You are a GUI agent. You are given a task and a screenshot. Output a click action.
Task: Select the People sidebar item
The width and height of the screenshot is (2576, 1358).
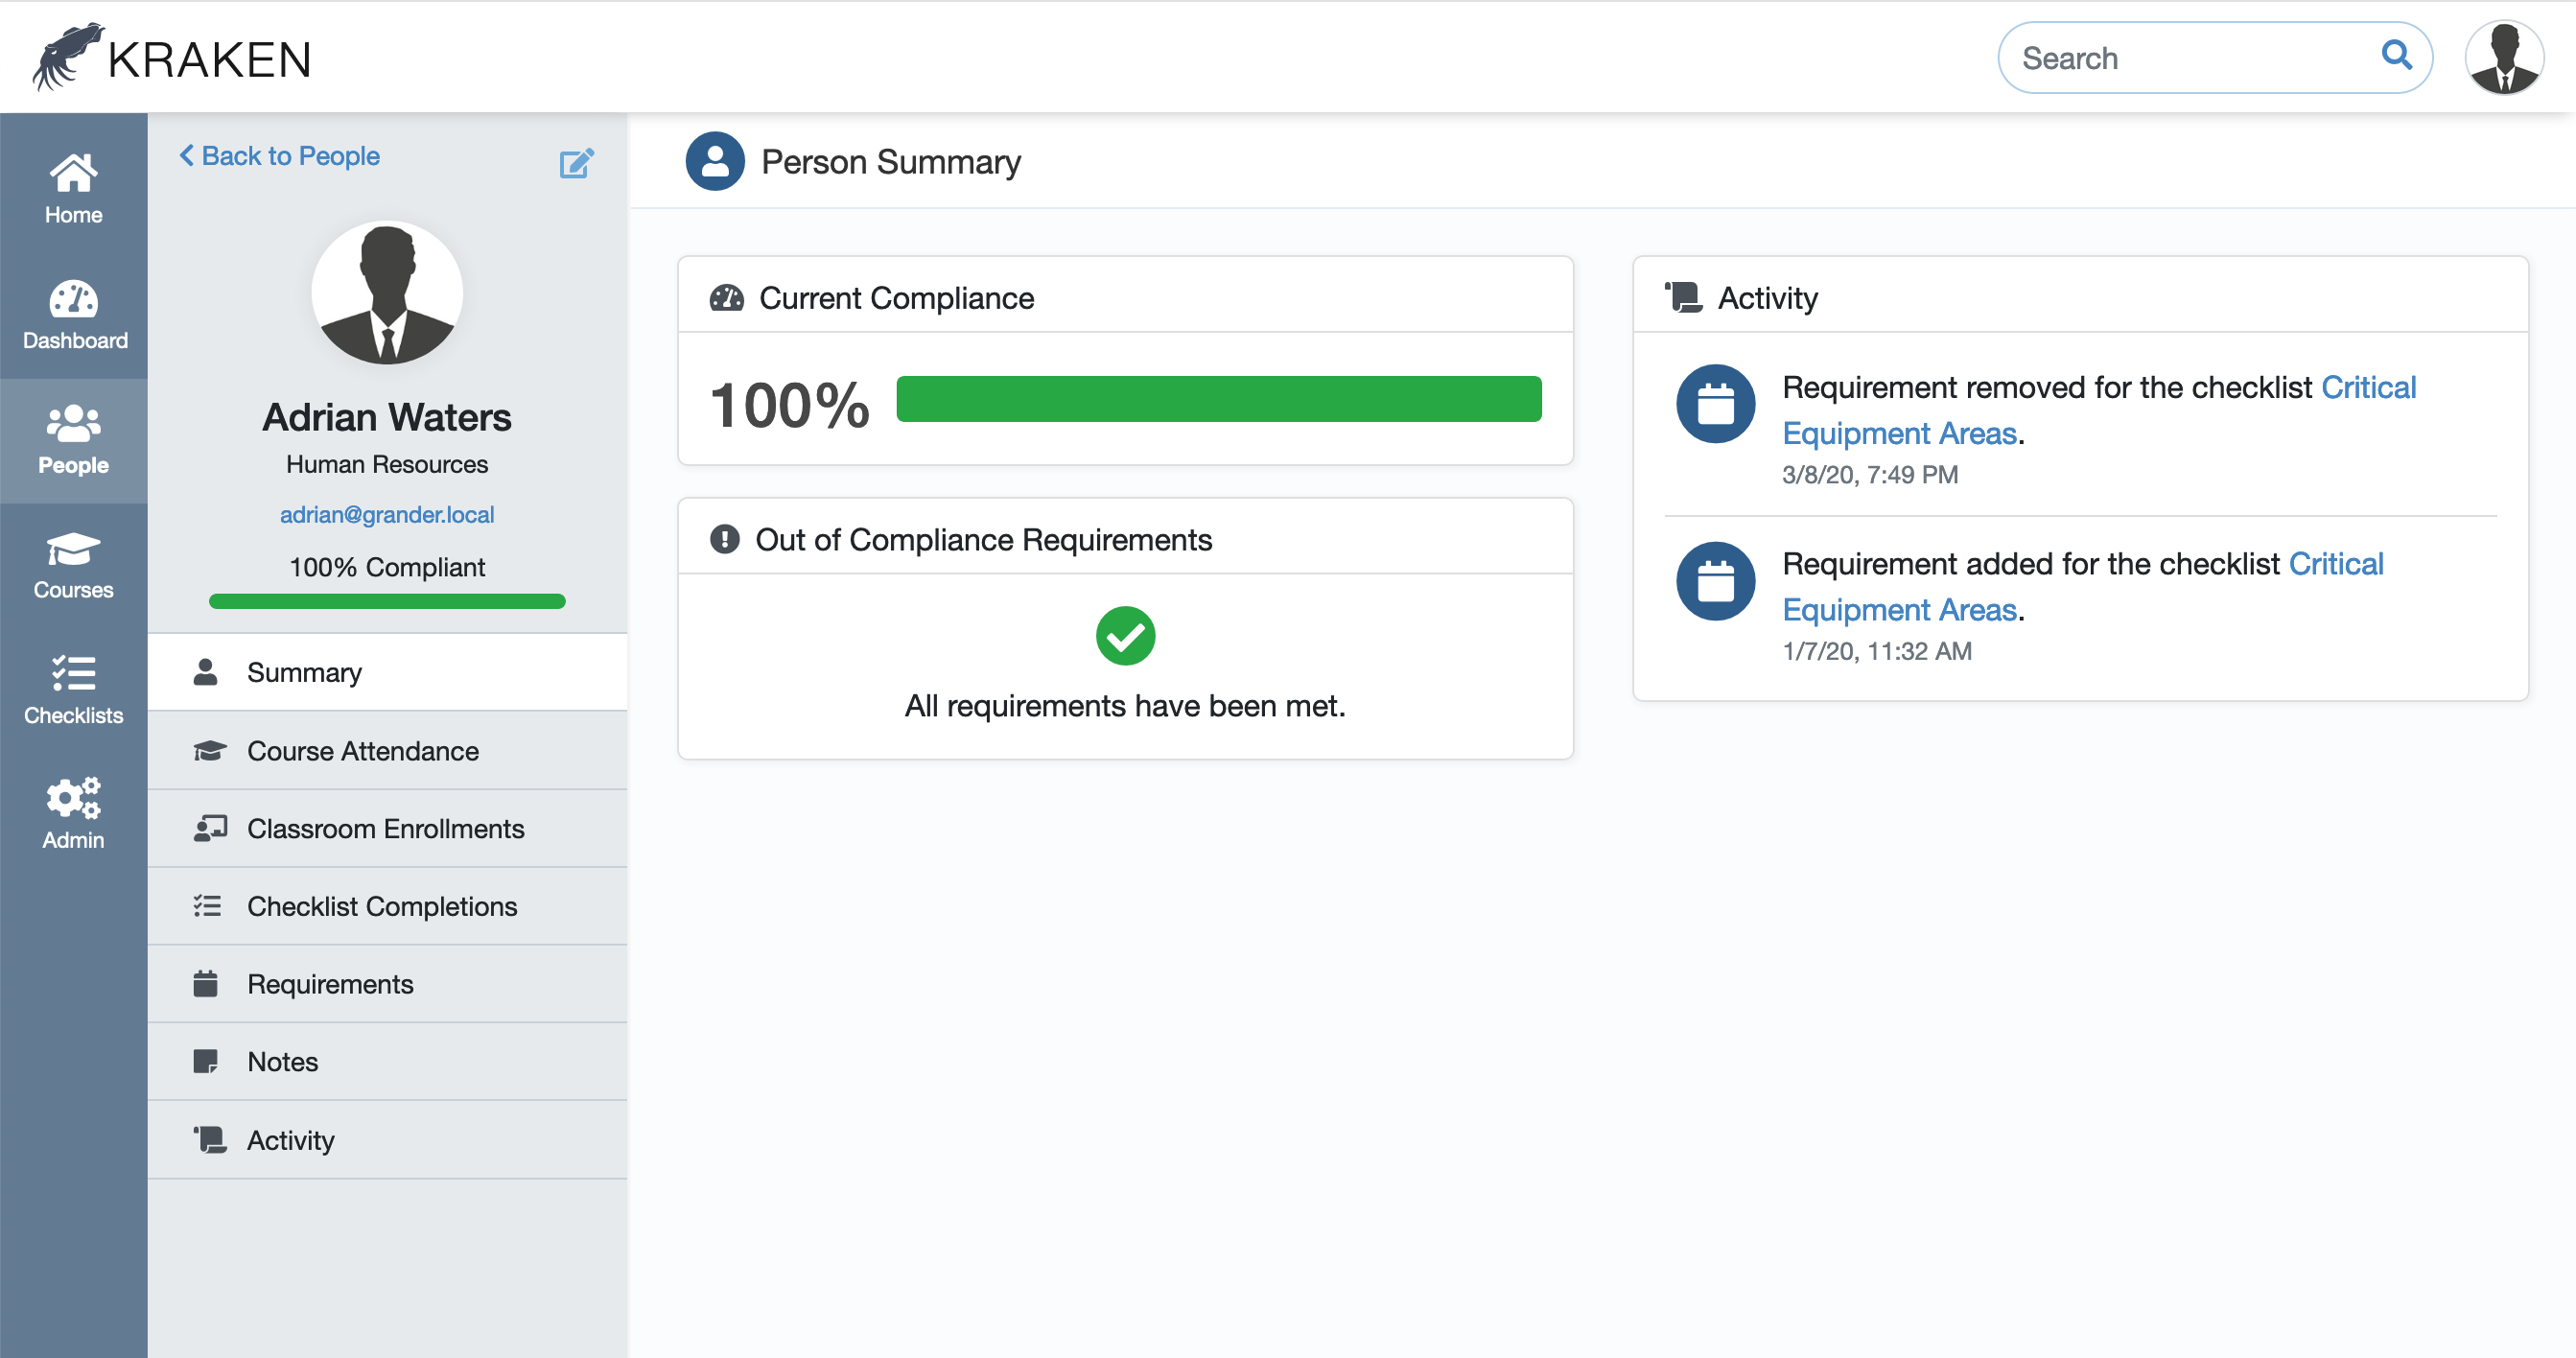73,440
